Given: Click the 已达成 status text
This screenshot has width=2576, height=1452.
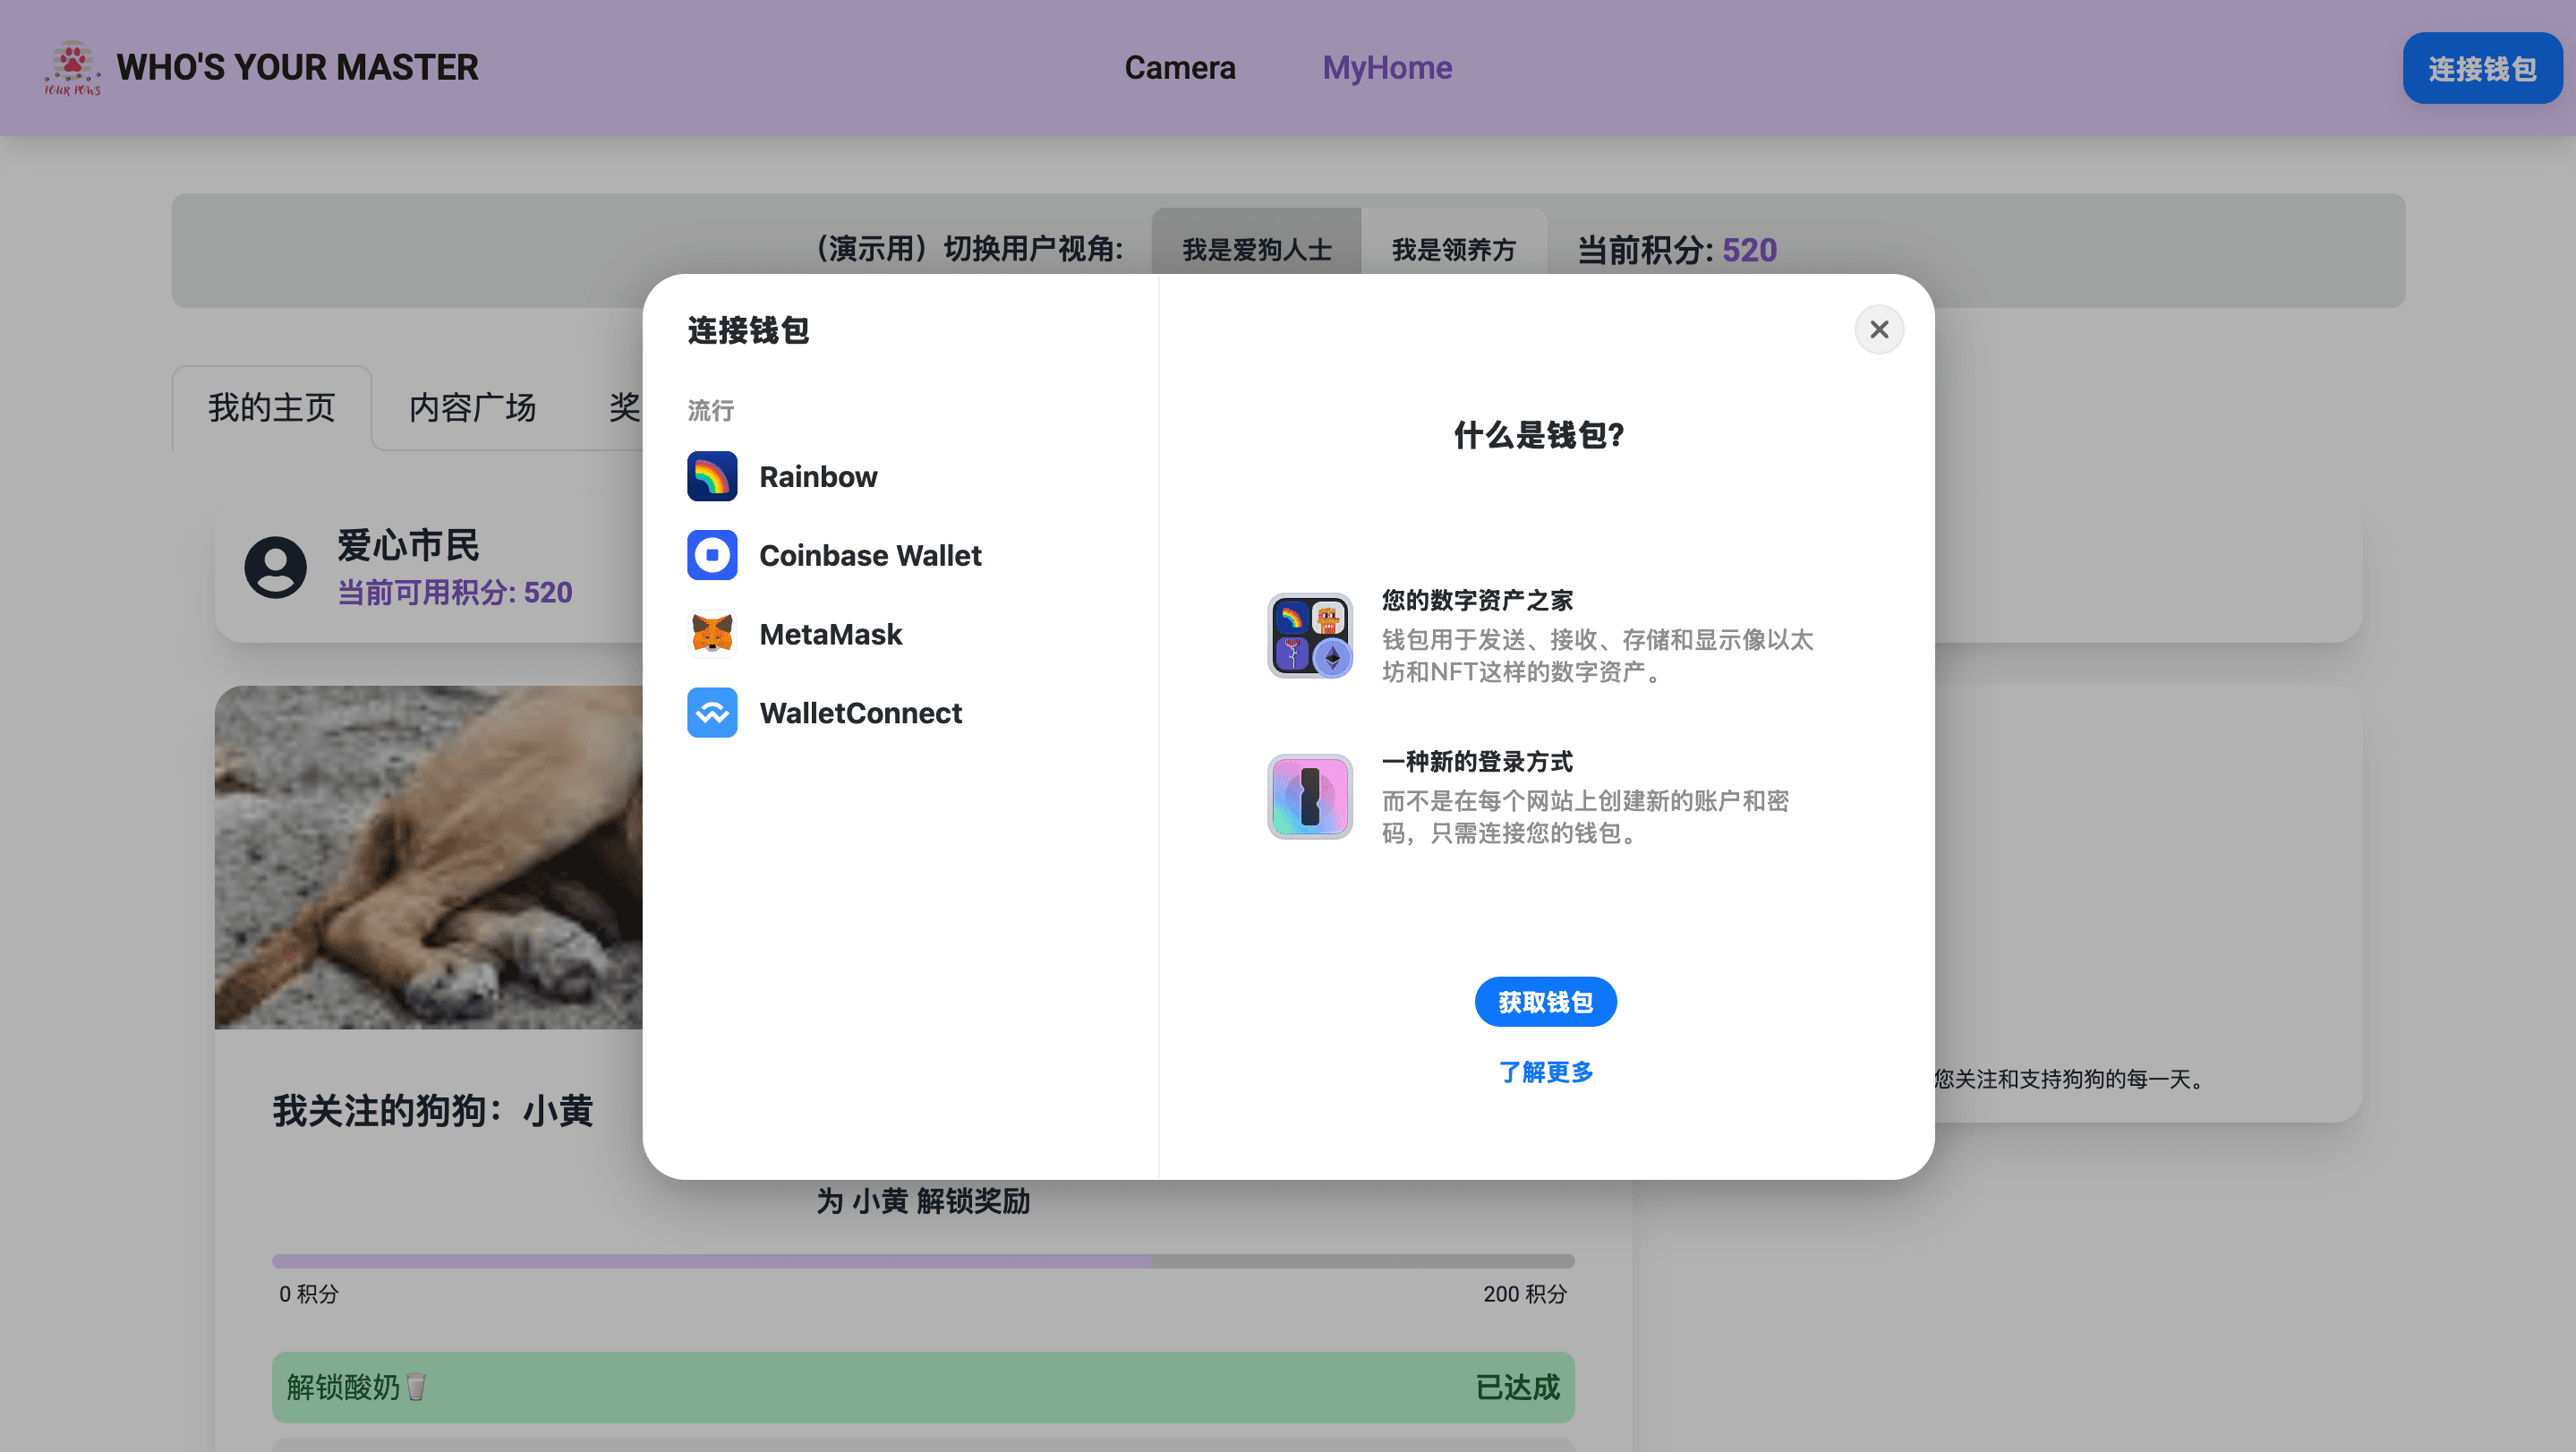Looking at the screenshot, I should point(1517,1388).
